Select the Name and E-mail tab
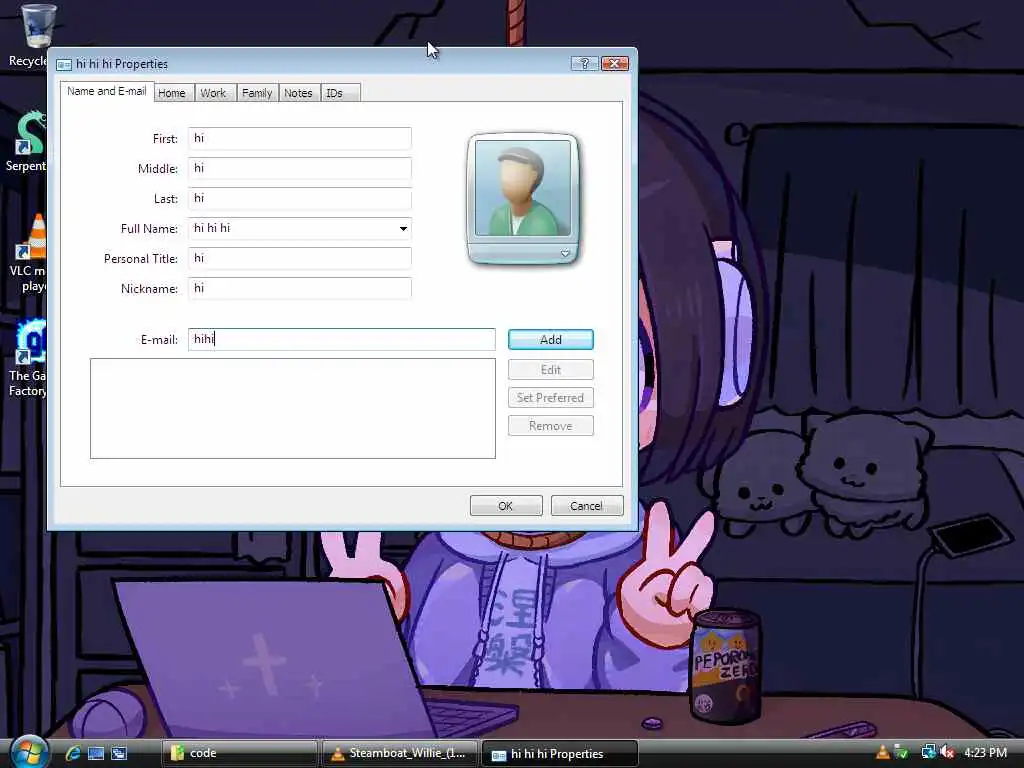 [x=106, y=91]
